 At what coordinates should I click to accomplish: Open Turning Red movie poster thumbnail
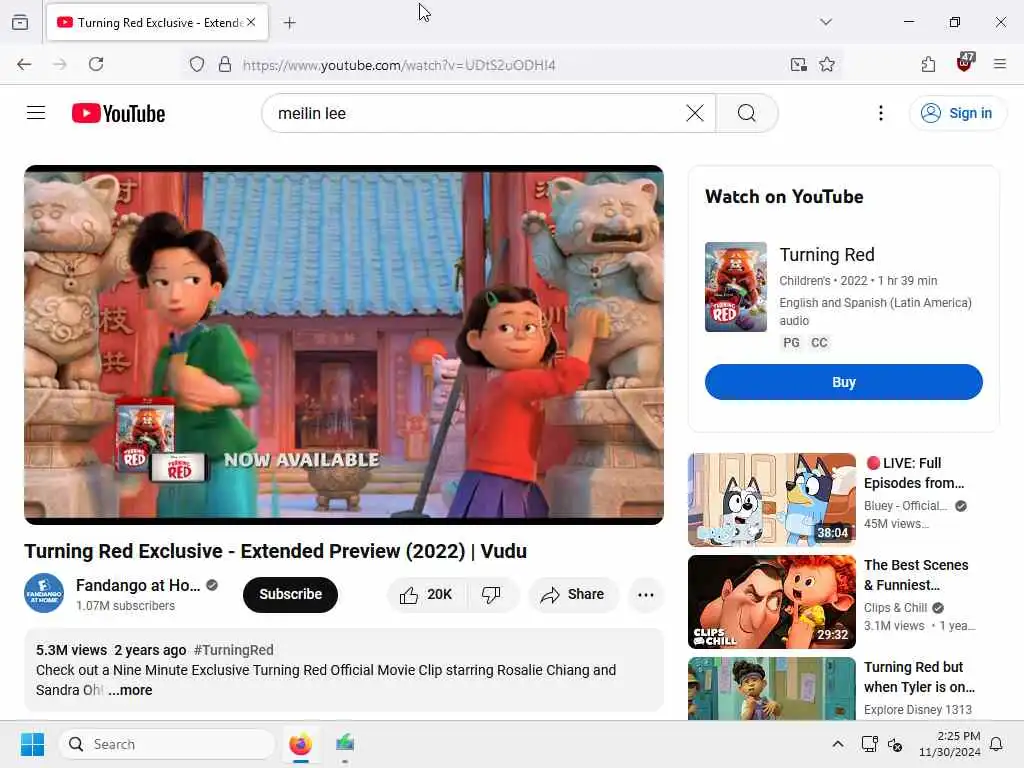(x=736, y=287)
